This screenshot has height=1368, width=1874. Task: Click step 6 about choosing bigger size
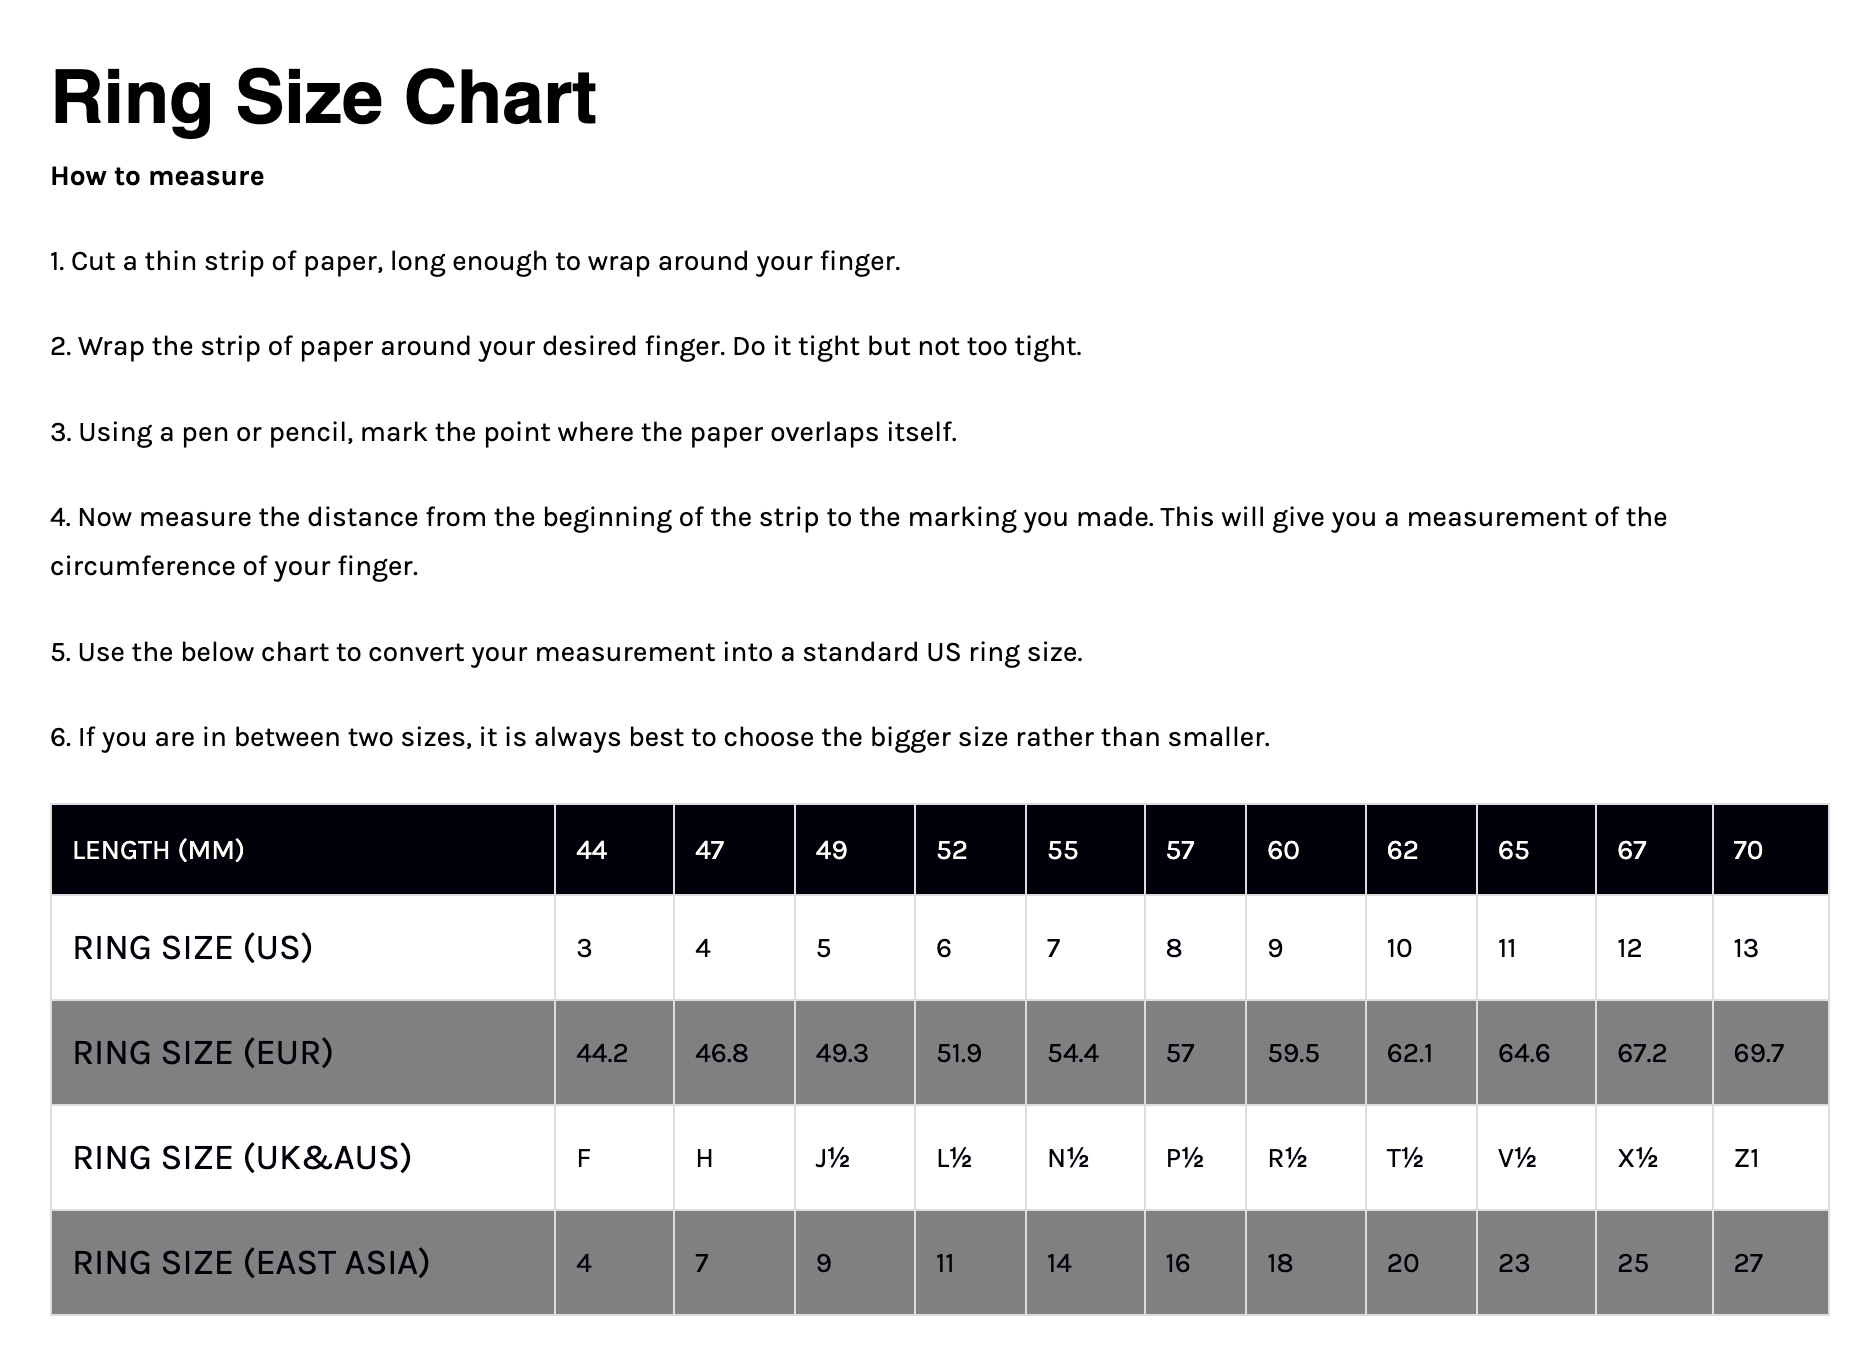click(660, 737)
